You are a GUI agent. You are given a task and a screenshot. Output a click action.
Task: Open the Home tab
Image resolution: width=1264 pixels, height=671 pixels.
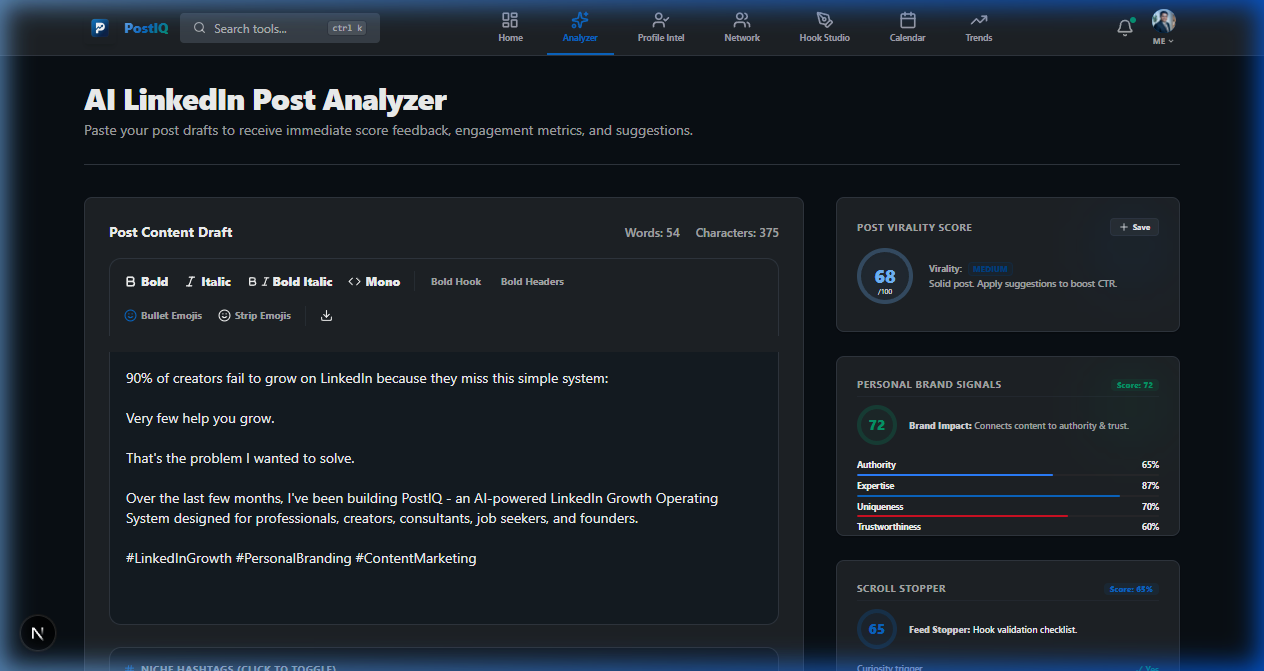click(x=510, y=28)
